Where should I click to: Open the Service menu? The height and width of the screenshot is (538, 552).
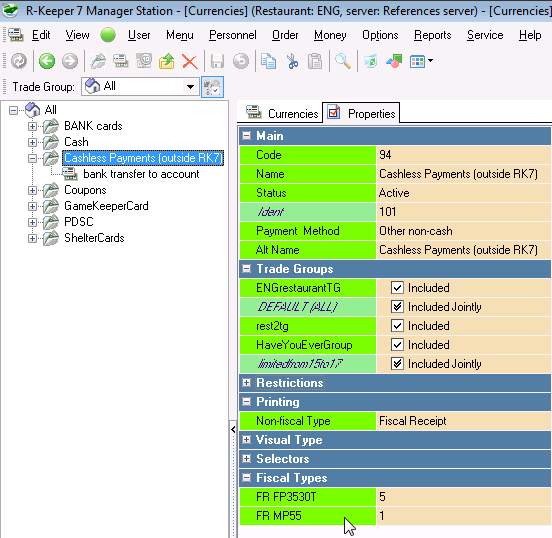[x=485, y=35]
